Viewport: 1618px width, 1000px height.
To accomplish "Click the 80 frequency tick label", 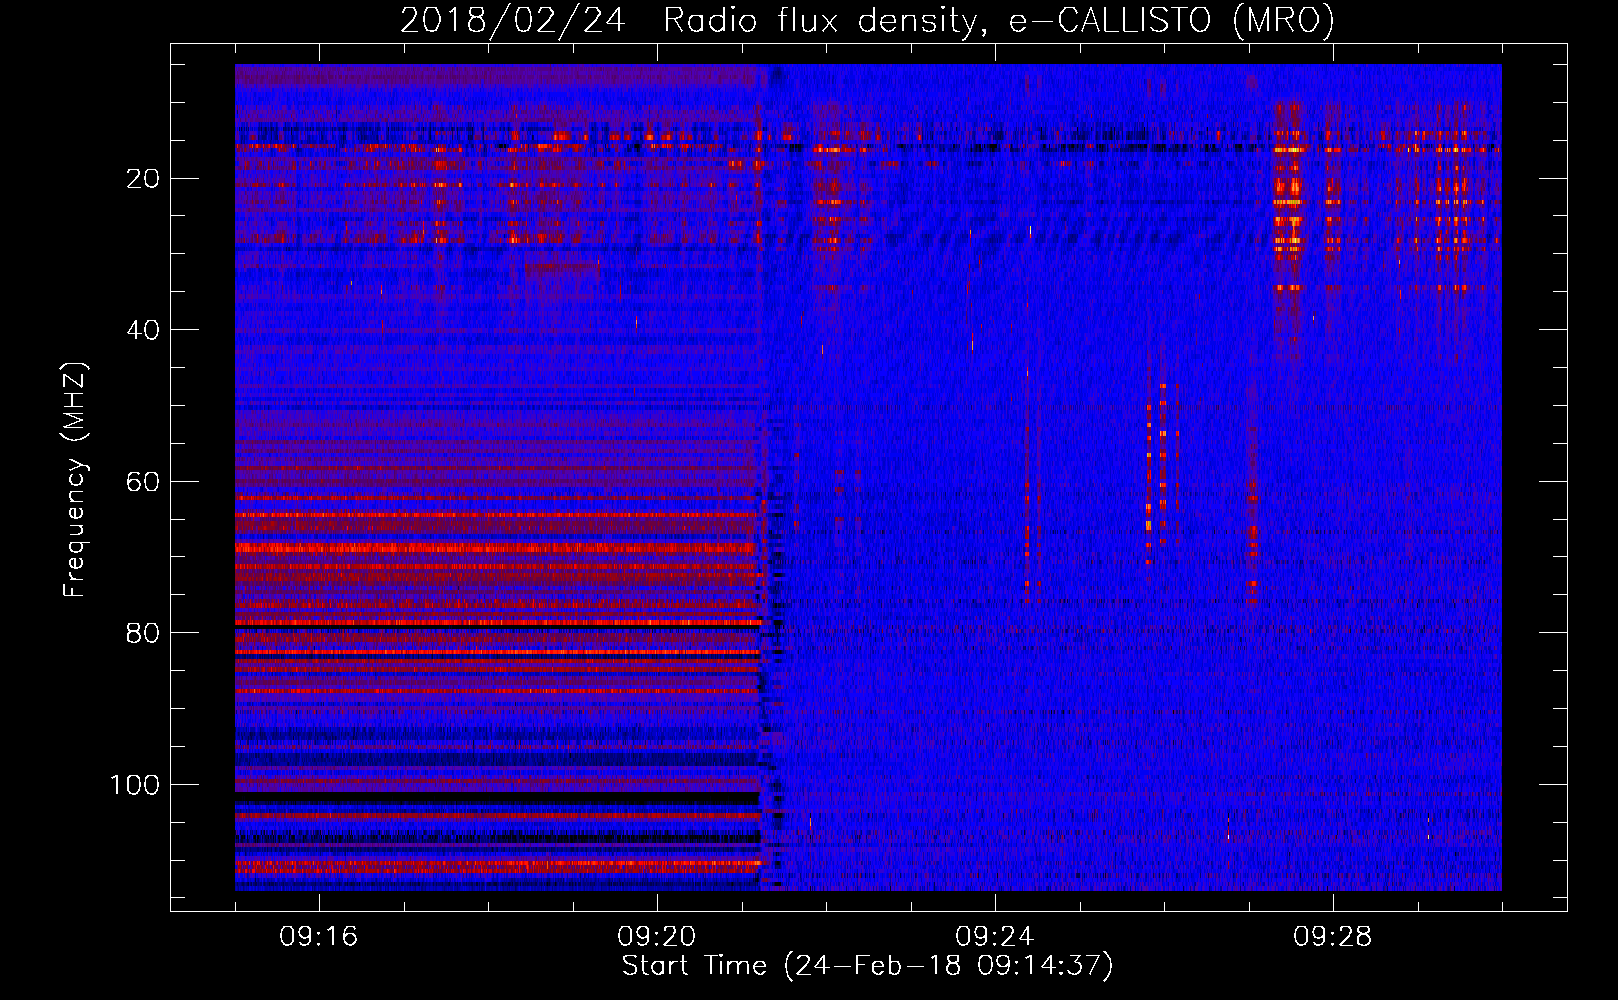I will (x=144, y=633).
